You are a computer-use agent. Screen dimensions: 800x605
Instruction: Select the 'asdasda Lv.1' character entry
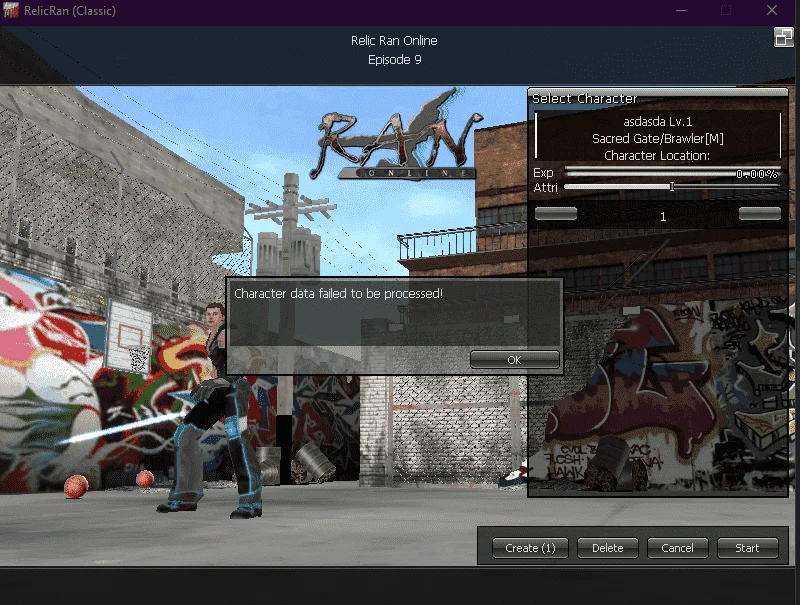click(658, 121)
